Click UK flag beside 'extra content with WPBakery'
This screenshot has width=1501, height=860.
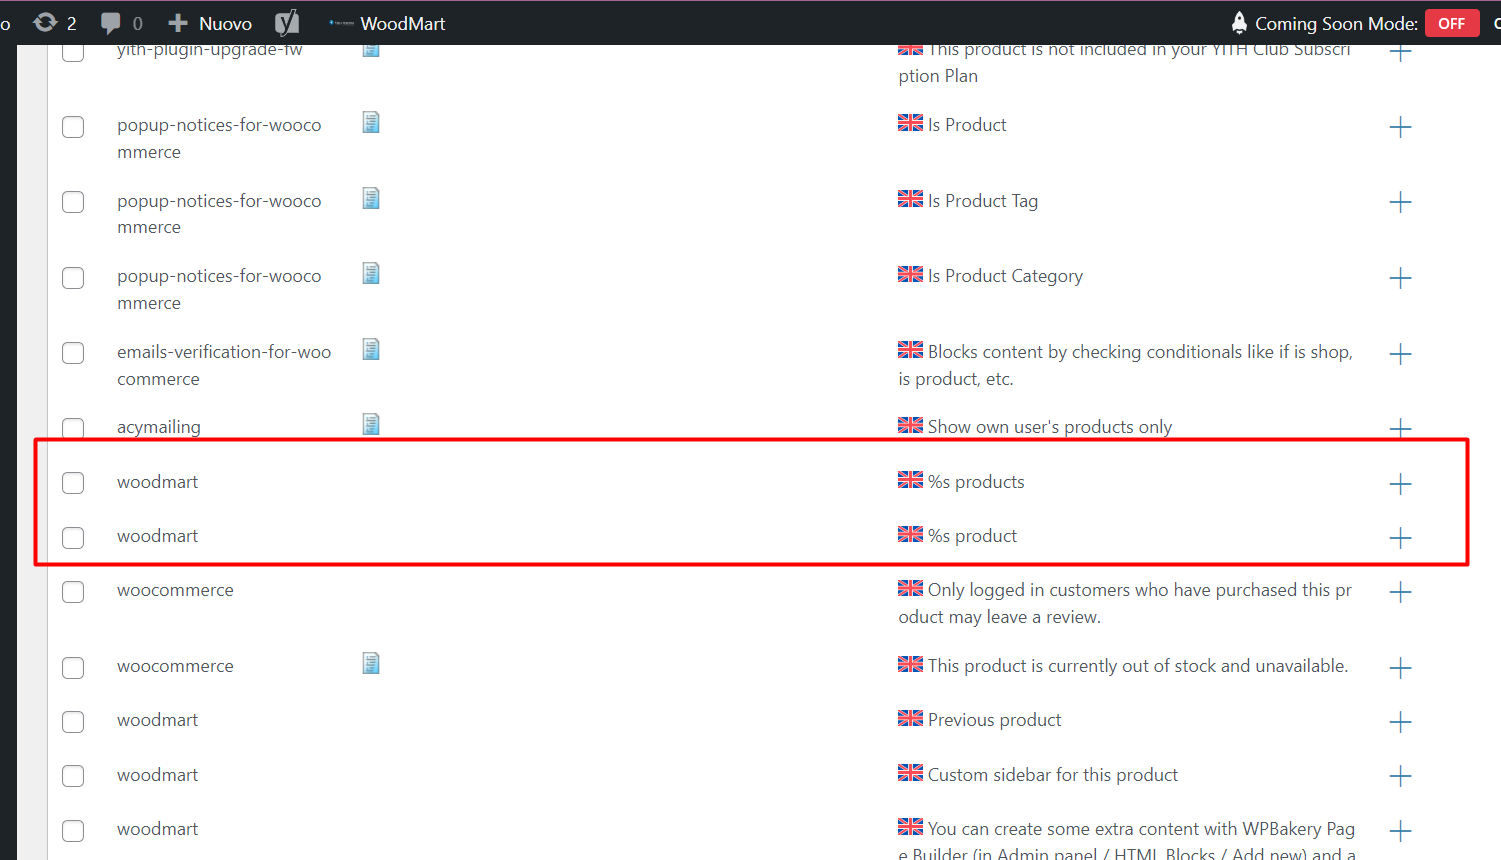(x=910, y=827)
